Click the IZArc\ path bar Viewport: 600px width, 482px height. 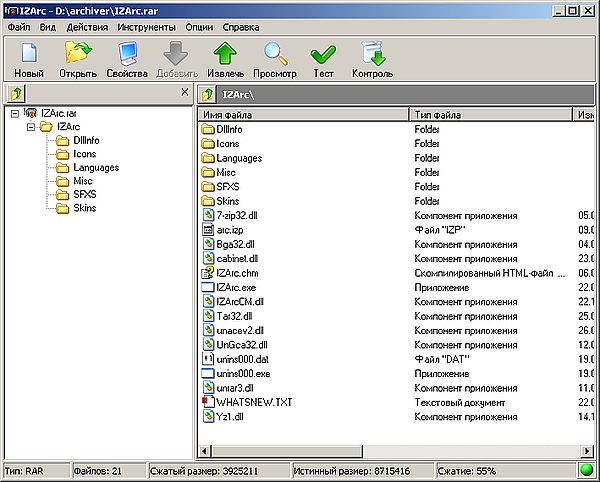point(406,94)
